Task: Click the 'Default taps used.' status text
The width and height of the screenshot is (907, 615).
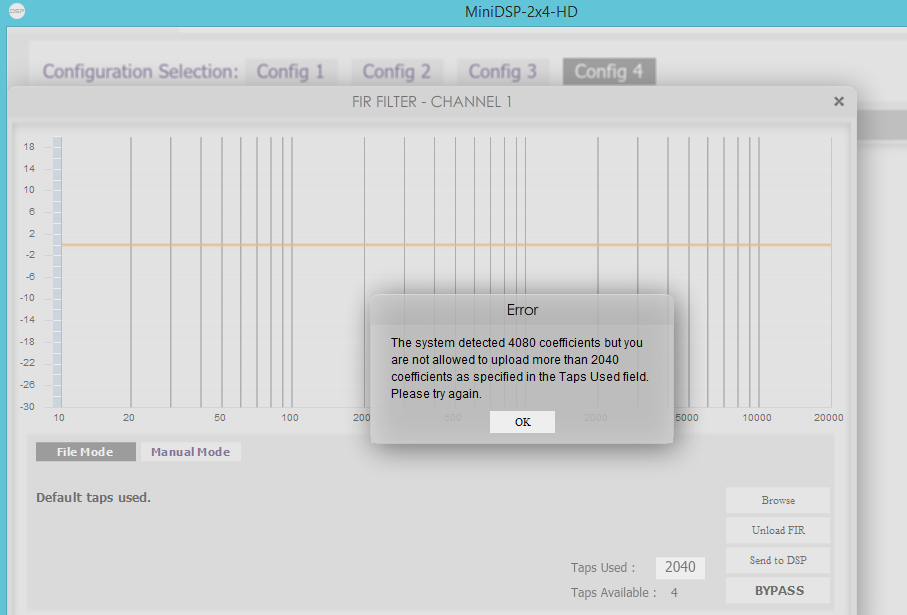Action: (x=93, y=498)
